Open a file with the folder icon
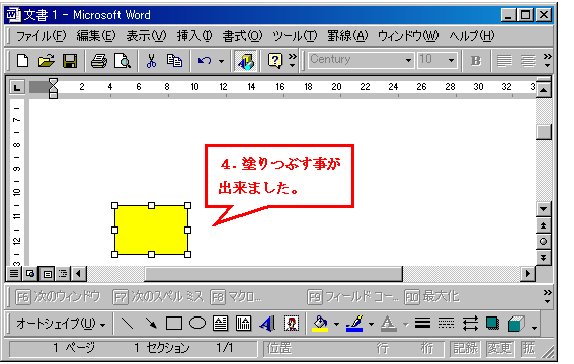Image resolution: width=574 pixels, height=364 pixels. click(x=46, y=60)
